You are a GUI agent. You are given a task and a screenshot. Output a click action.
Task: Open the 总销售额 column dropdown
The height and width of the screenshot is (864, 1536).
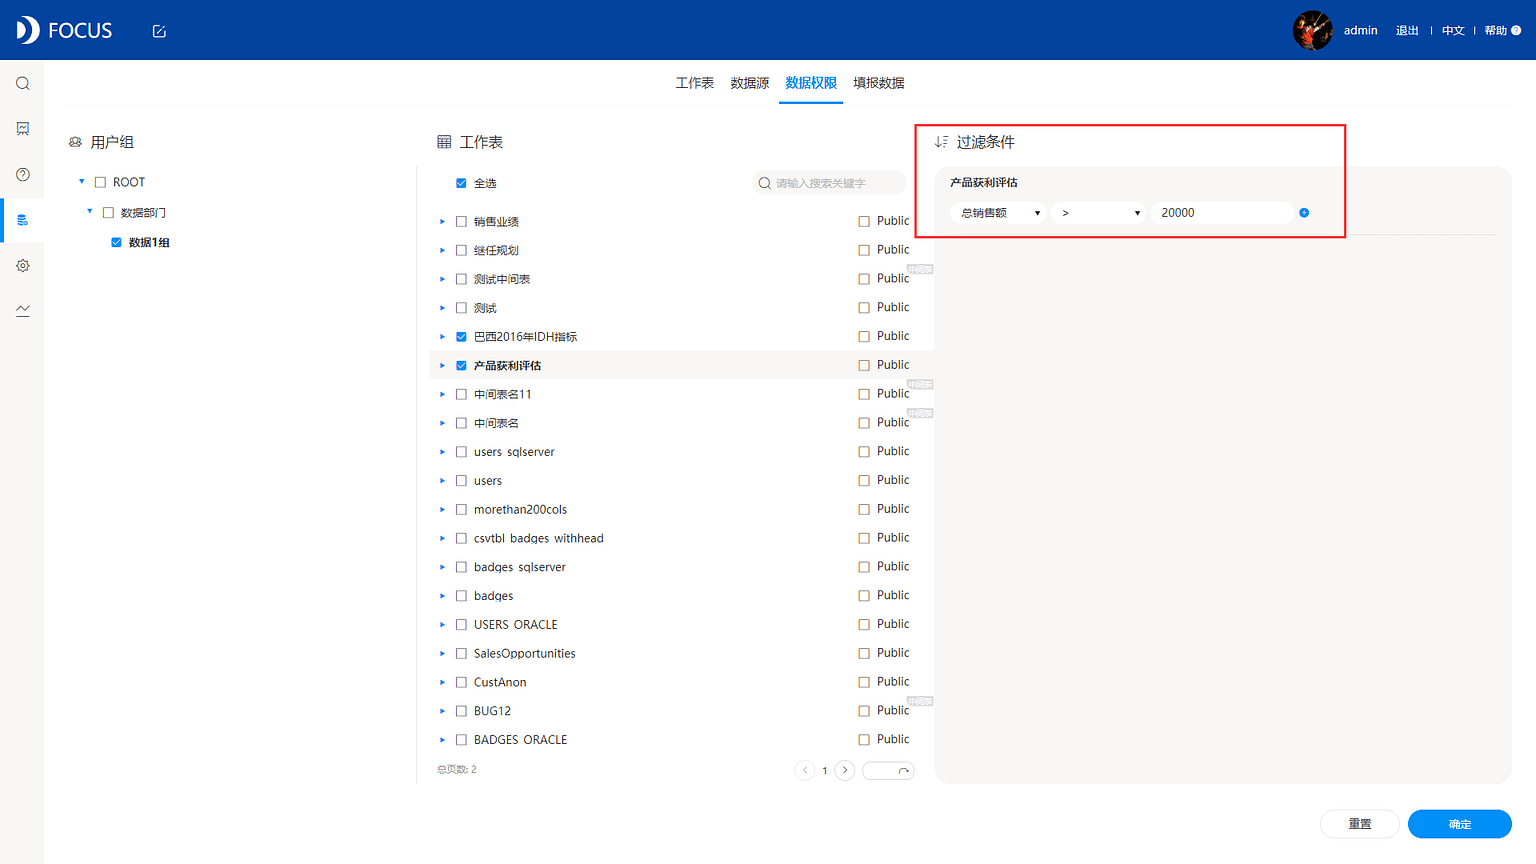click(998, 213)
